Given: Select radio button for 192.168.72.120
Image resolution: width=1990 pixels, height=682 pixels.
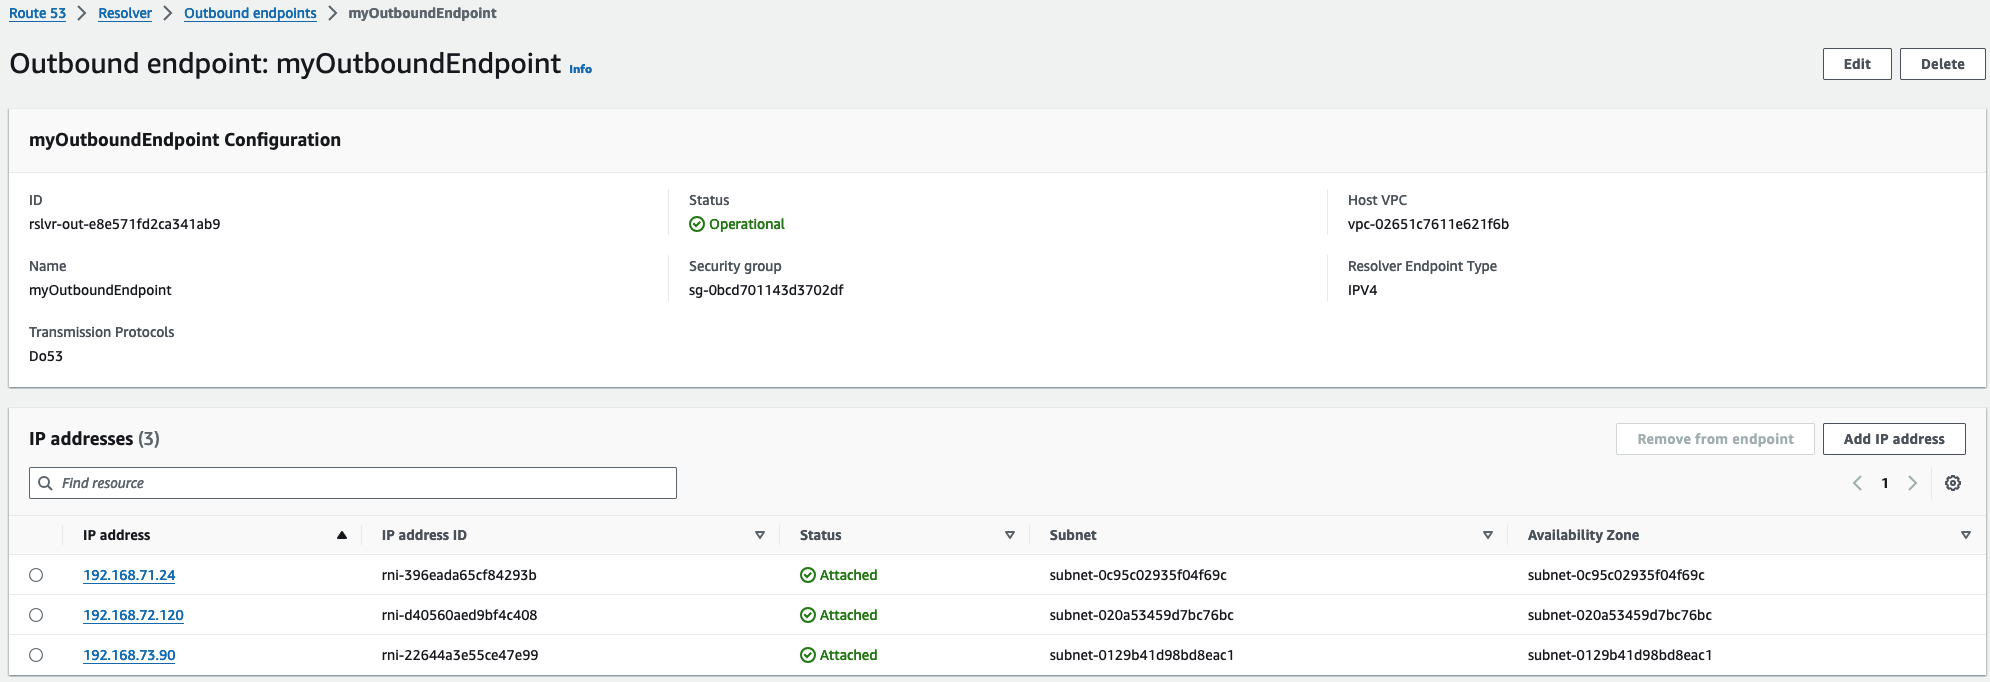Looking at the screenshot, I should click(36, 615).
